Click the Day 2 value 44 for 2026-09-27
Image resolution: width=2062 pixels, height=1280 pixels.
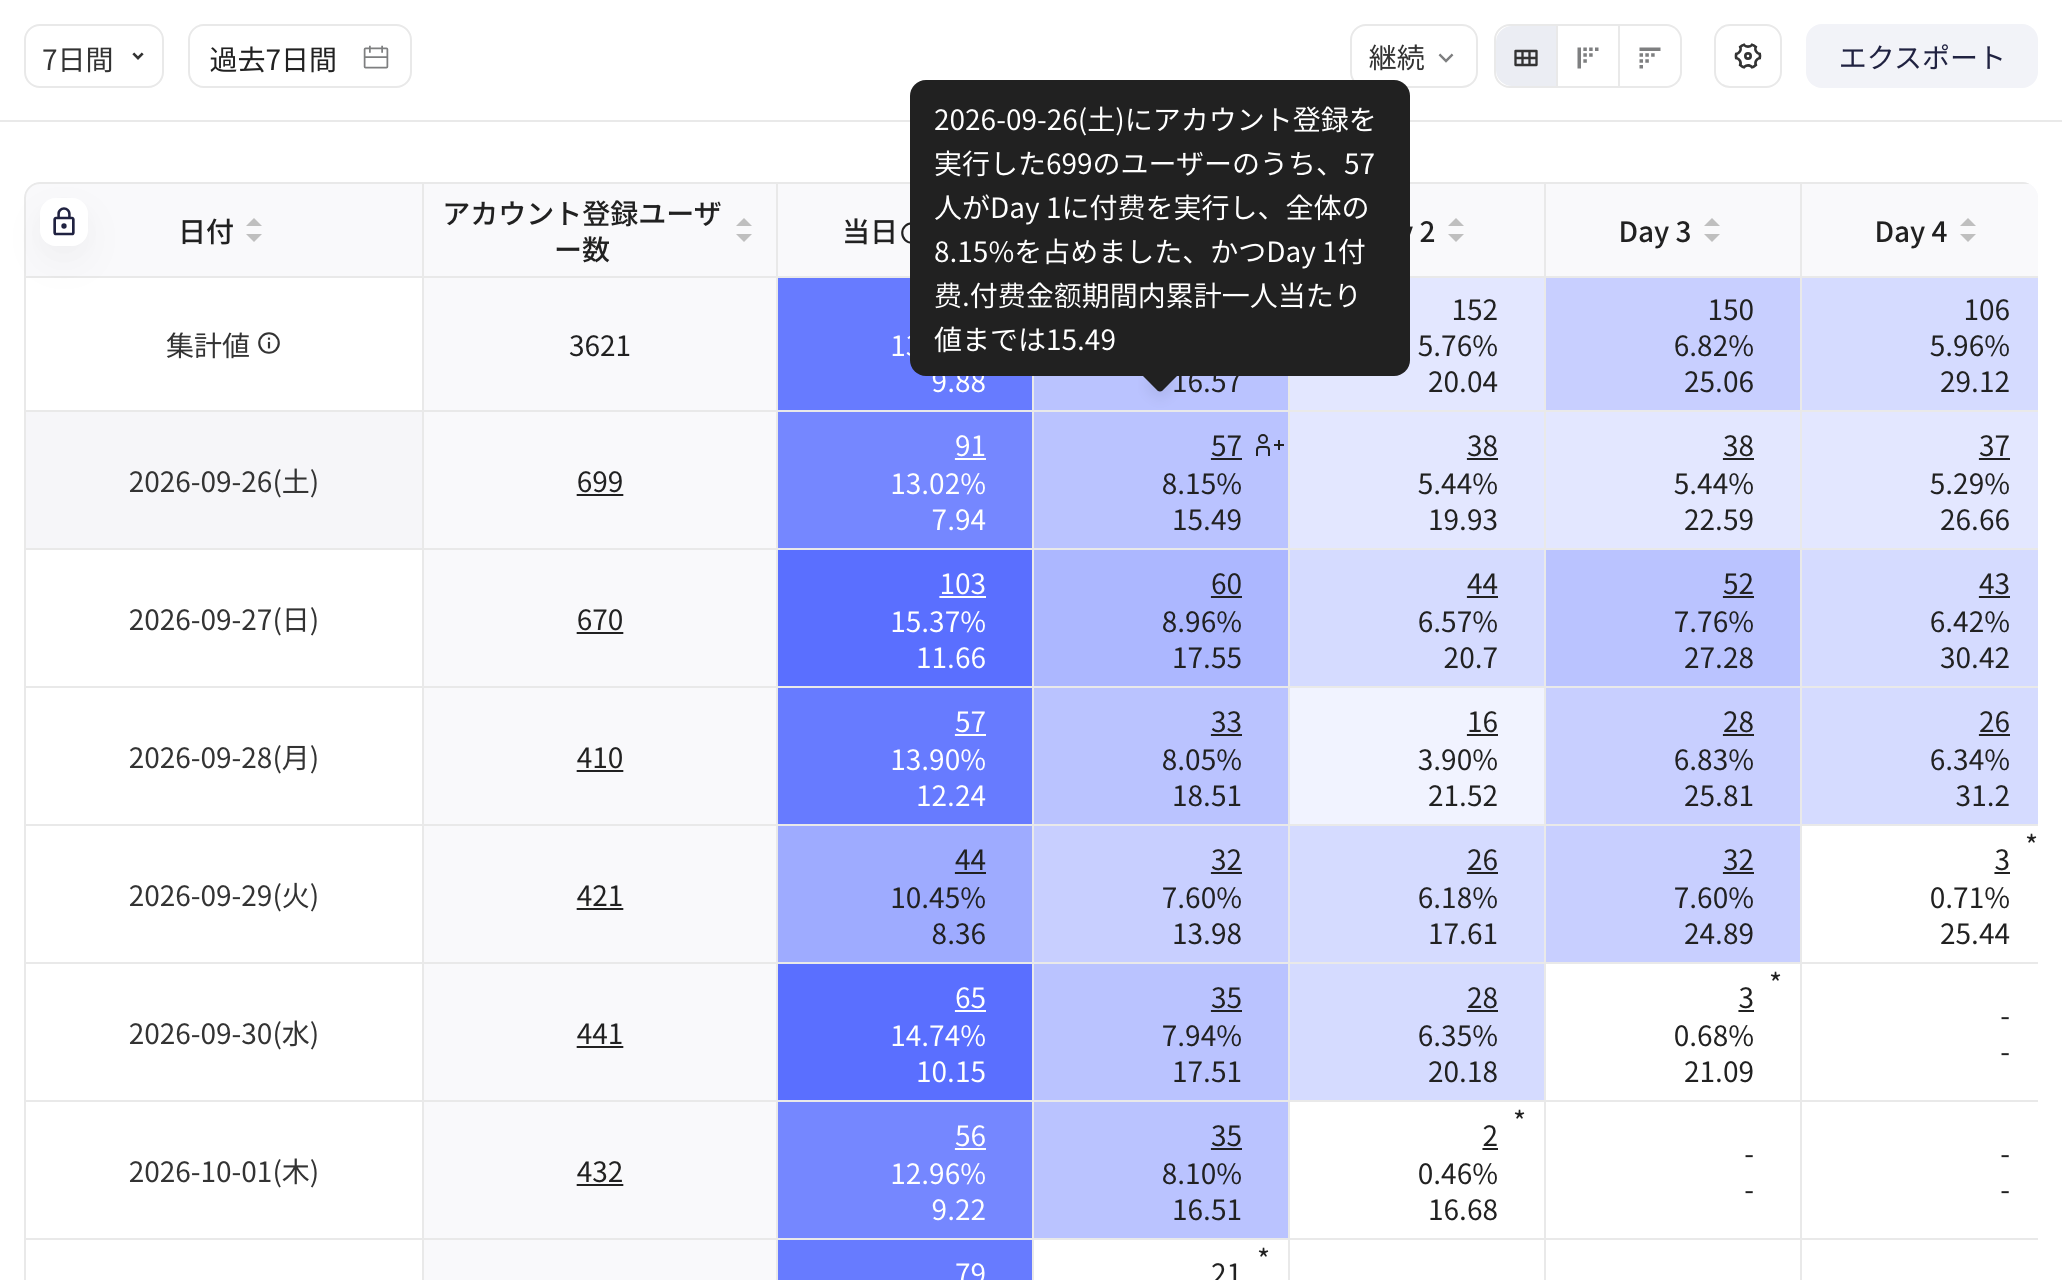point(1482,584)
